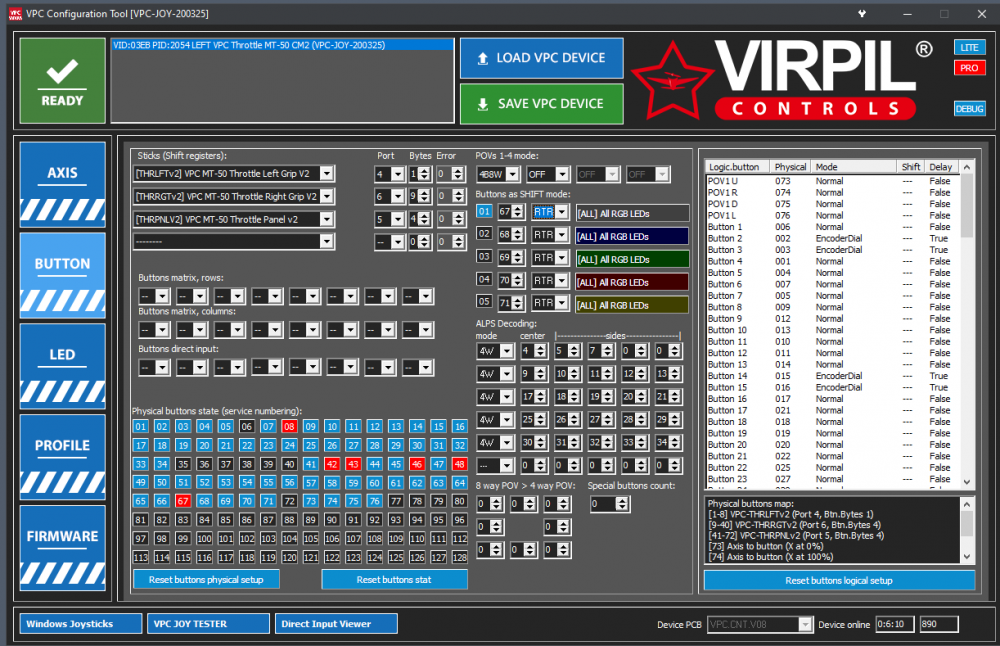1000x646 pixels.
Task: Toggle SHIFT mode button 01
Action: (x=484, y=212)
